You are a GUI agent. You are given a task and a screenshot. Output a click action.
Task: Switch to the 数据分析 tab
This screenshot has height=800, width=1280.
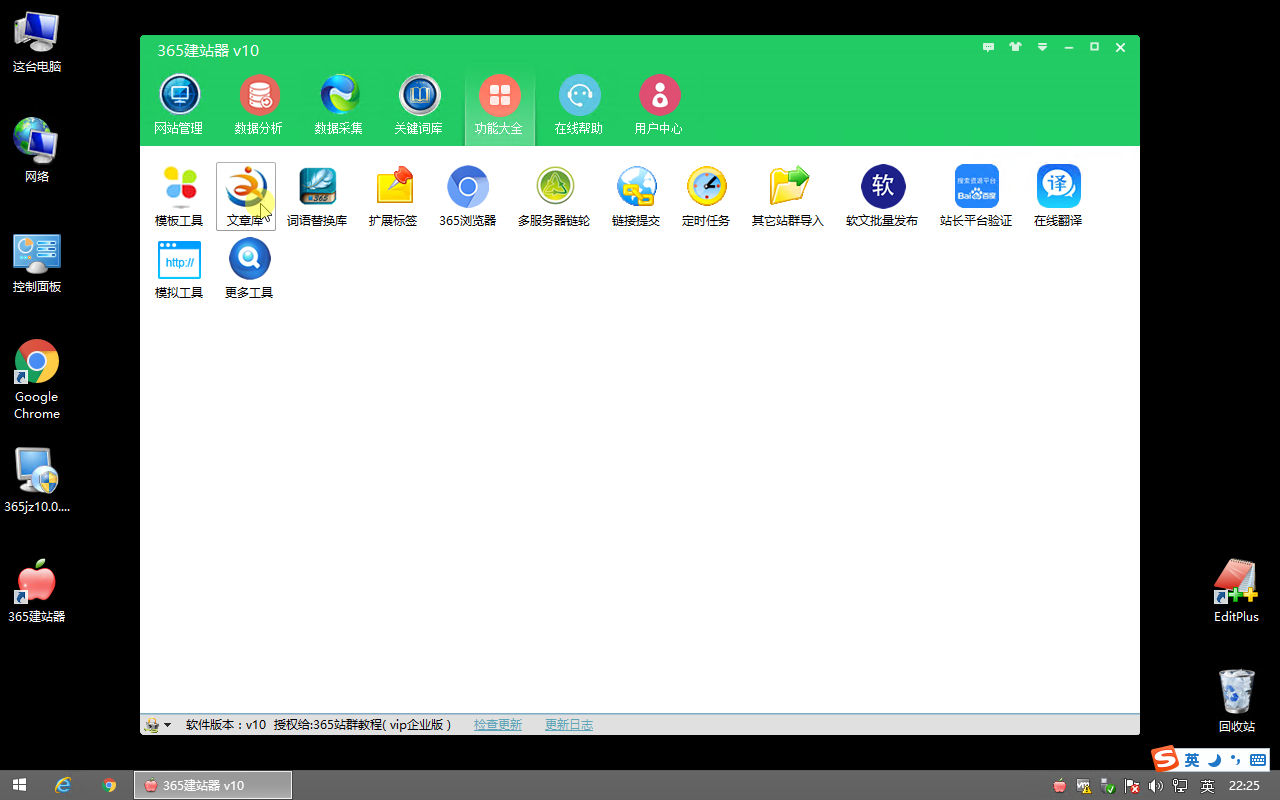[x=259, y=105]
